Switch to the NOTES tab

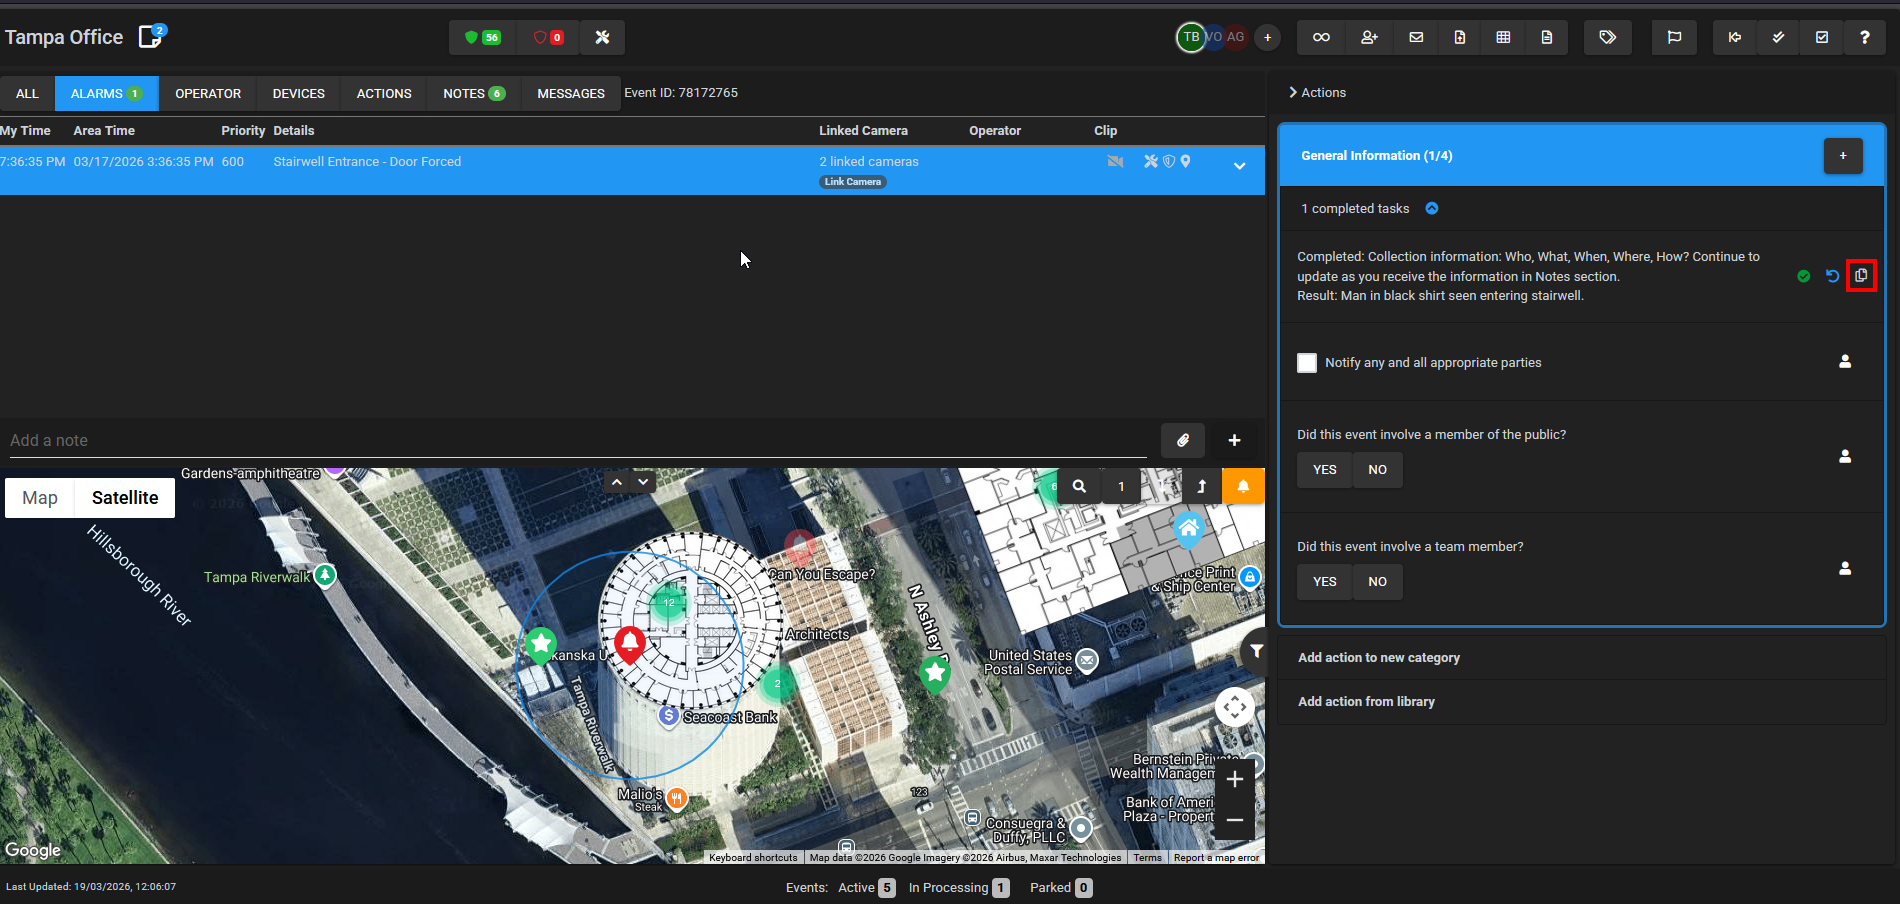tap(473, 93)
